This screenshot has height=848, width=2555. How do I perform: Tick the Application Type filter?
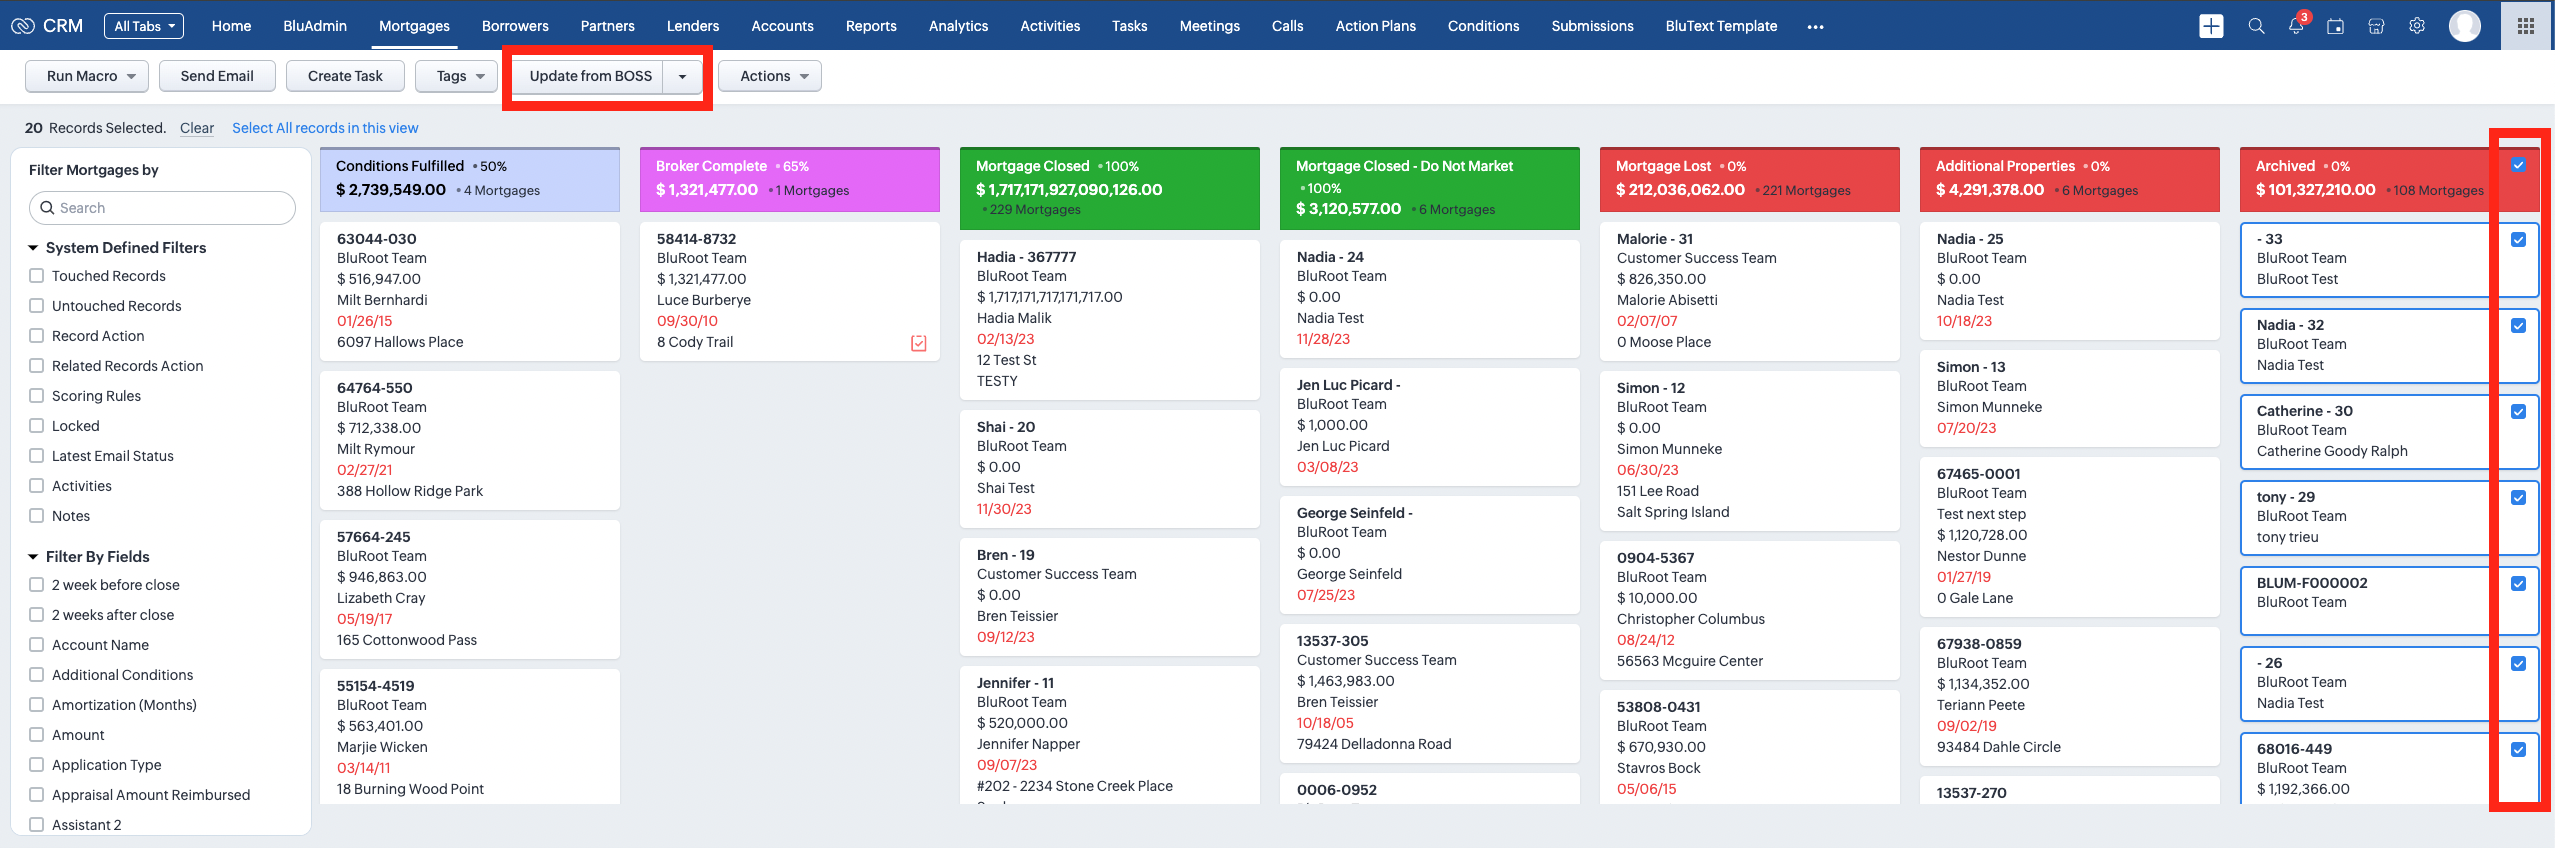click(37, 765)
